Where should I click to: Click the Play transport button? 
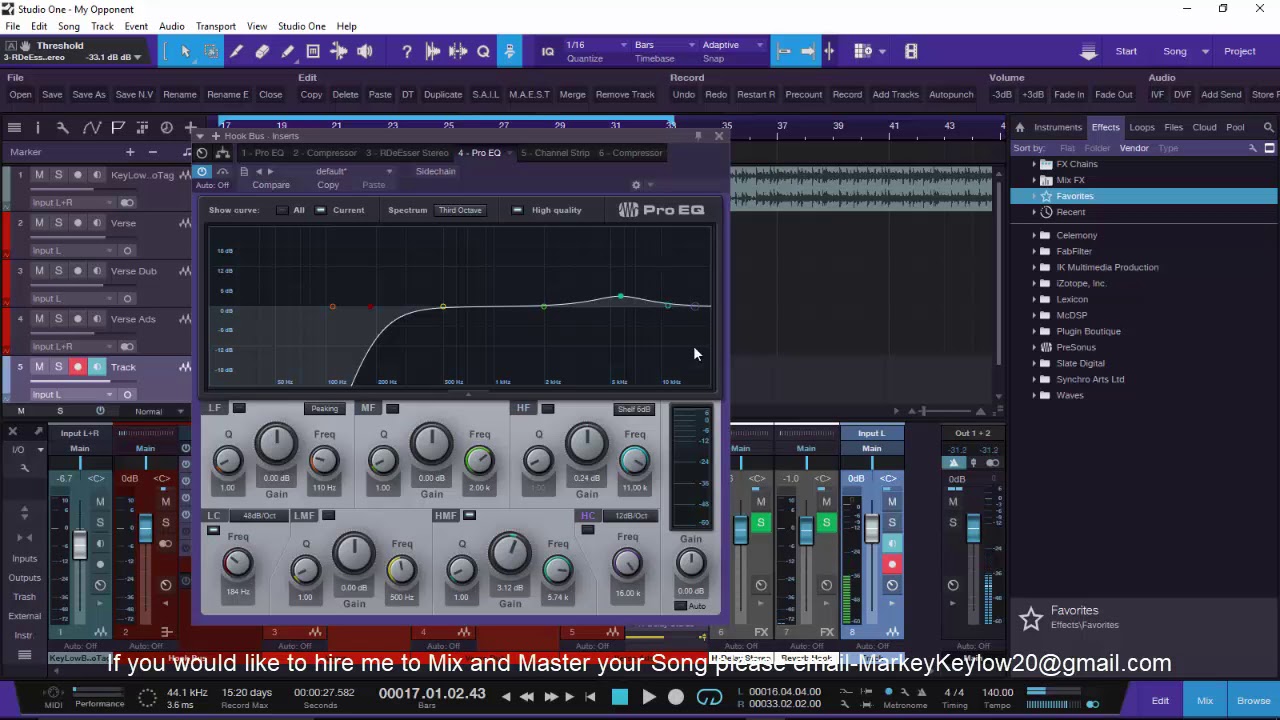click(648, 697)
